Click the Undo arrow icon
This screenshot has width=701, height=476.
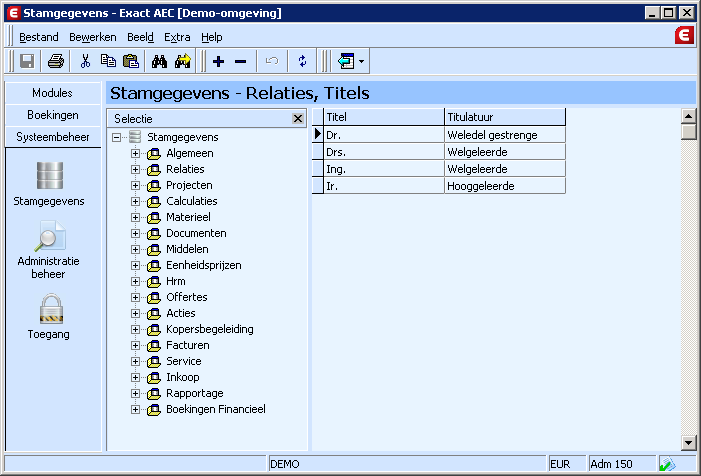point(272,61)
